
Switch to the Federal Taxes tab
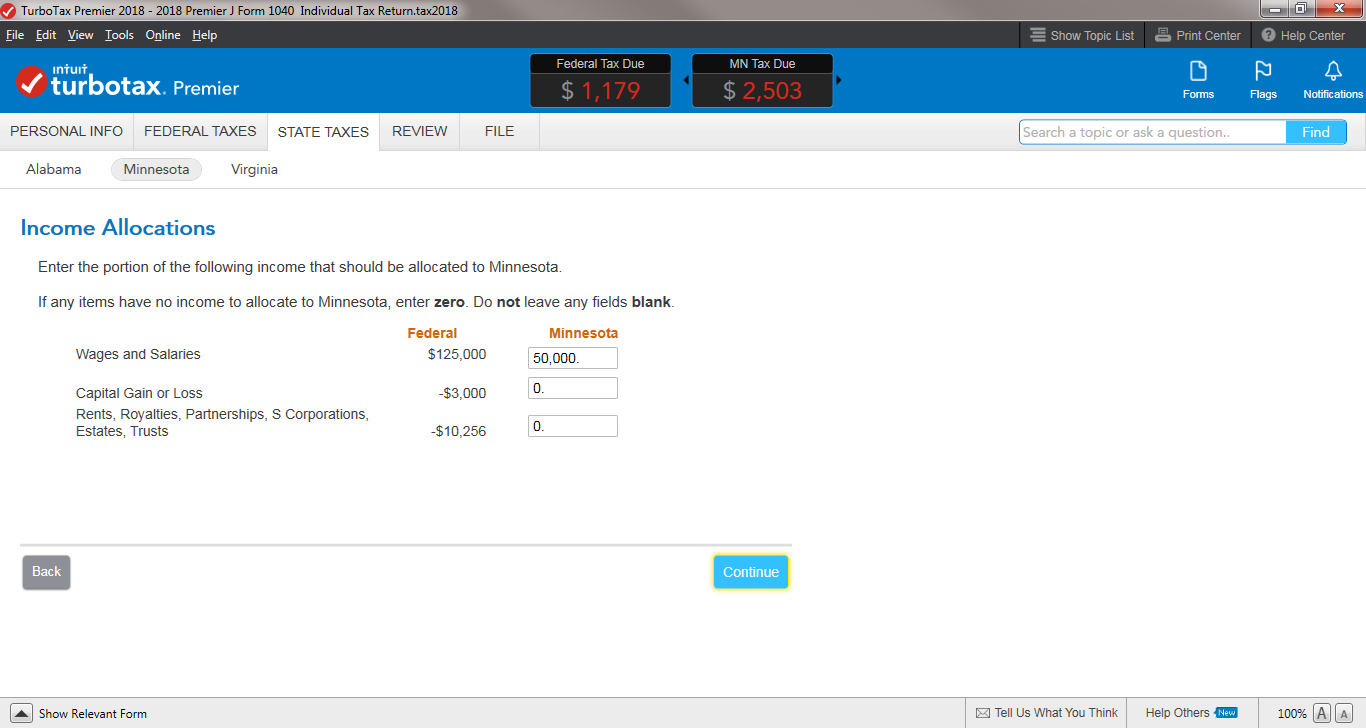200,131
